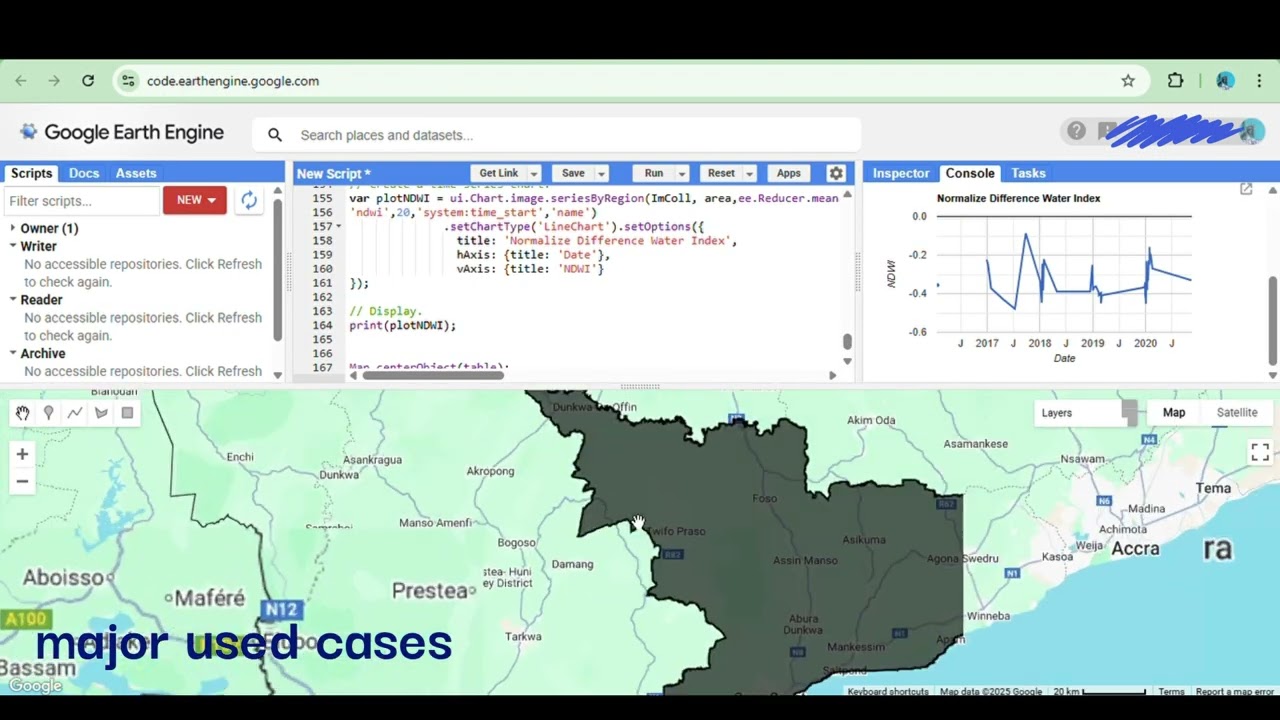Open the Reset dropdown arrow
This screenshot has height=720, width=1280.
coord(749,173)
